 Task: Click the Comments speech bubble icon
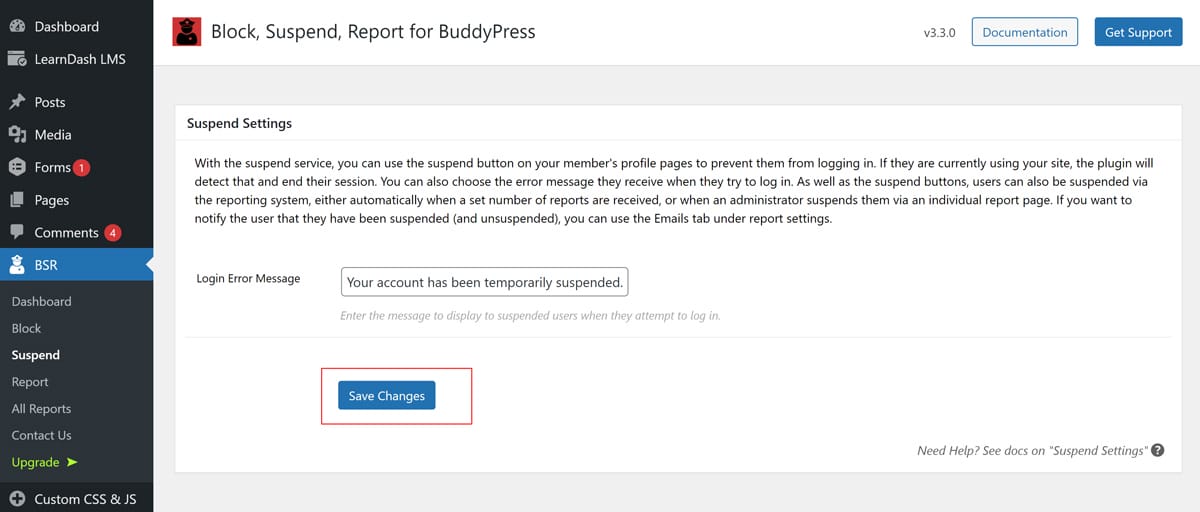17,232
